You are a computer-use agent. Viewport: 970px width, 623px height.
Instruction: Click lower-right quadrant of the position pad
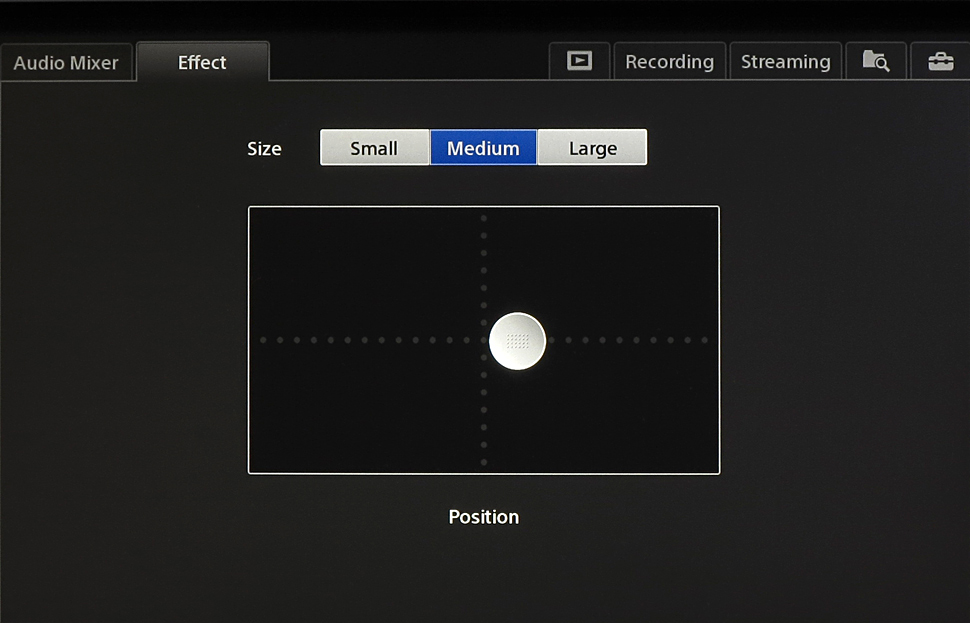(x=601, y=407)
